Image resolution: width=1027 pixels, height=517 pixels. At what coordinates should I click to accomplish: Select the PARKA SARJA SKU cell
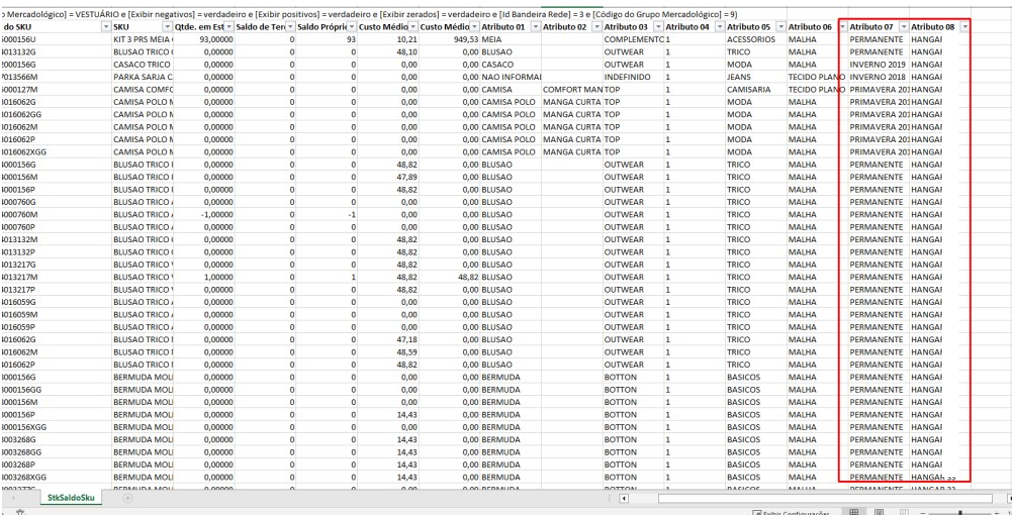(x=143, y=77)
